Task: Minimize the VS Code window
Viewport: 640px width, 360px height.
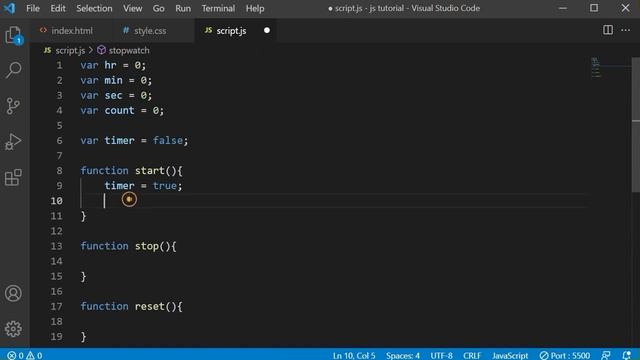Action: [x=562, y=8]
